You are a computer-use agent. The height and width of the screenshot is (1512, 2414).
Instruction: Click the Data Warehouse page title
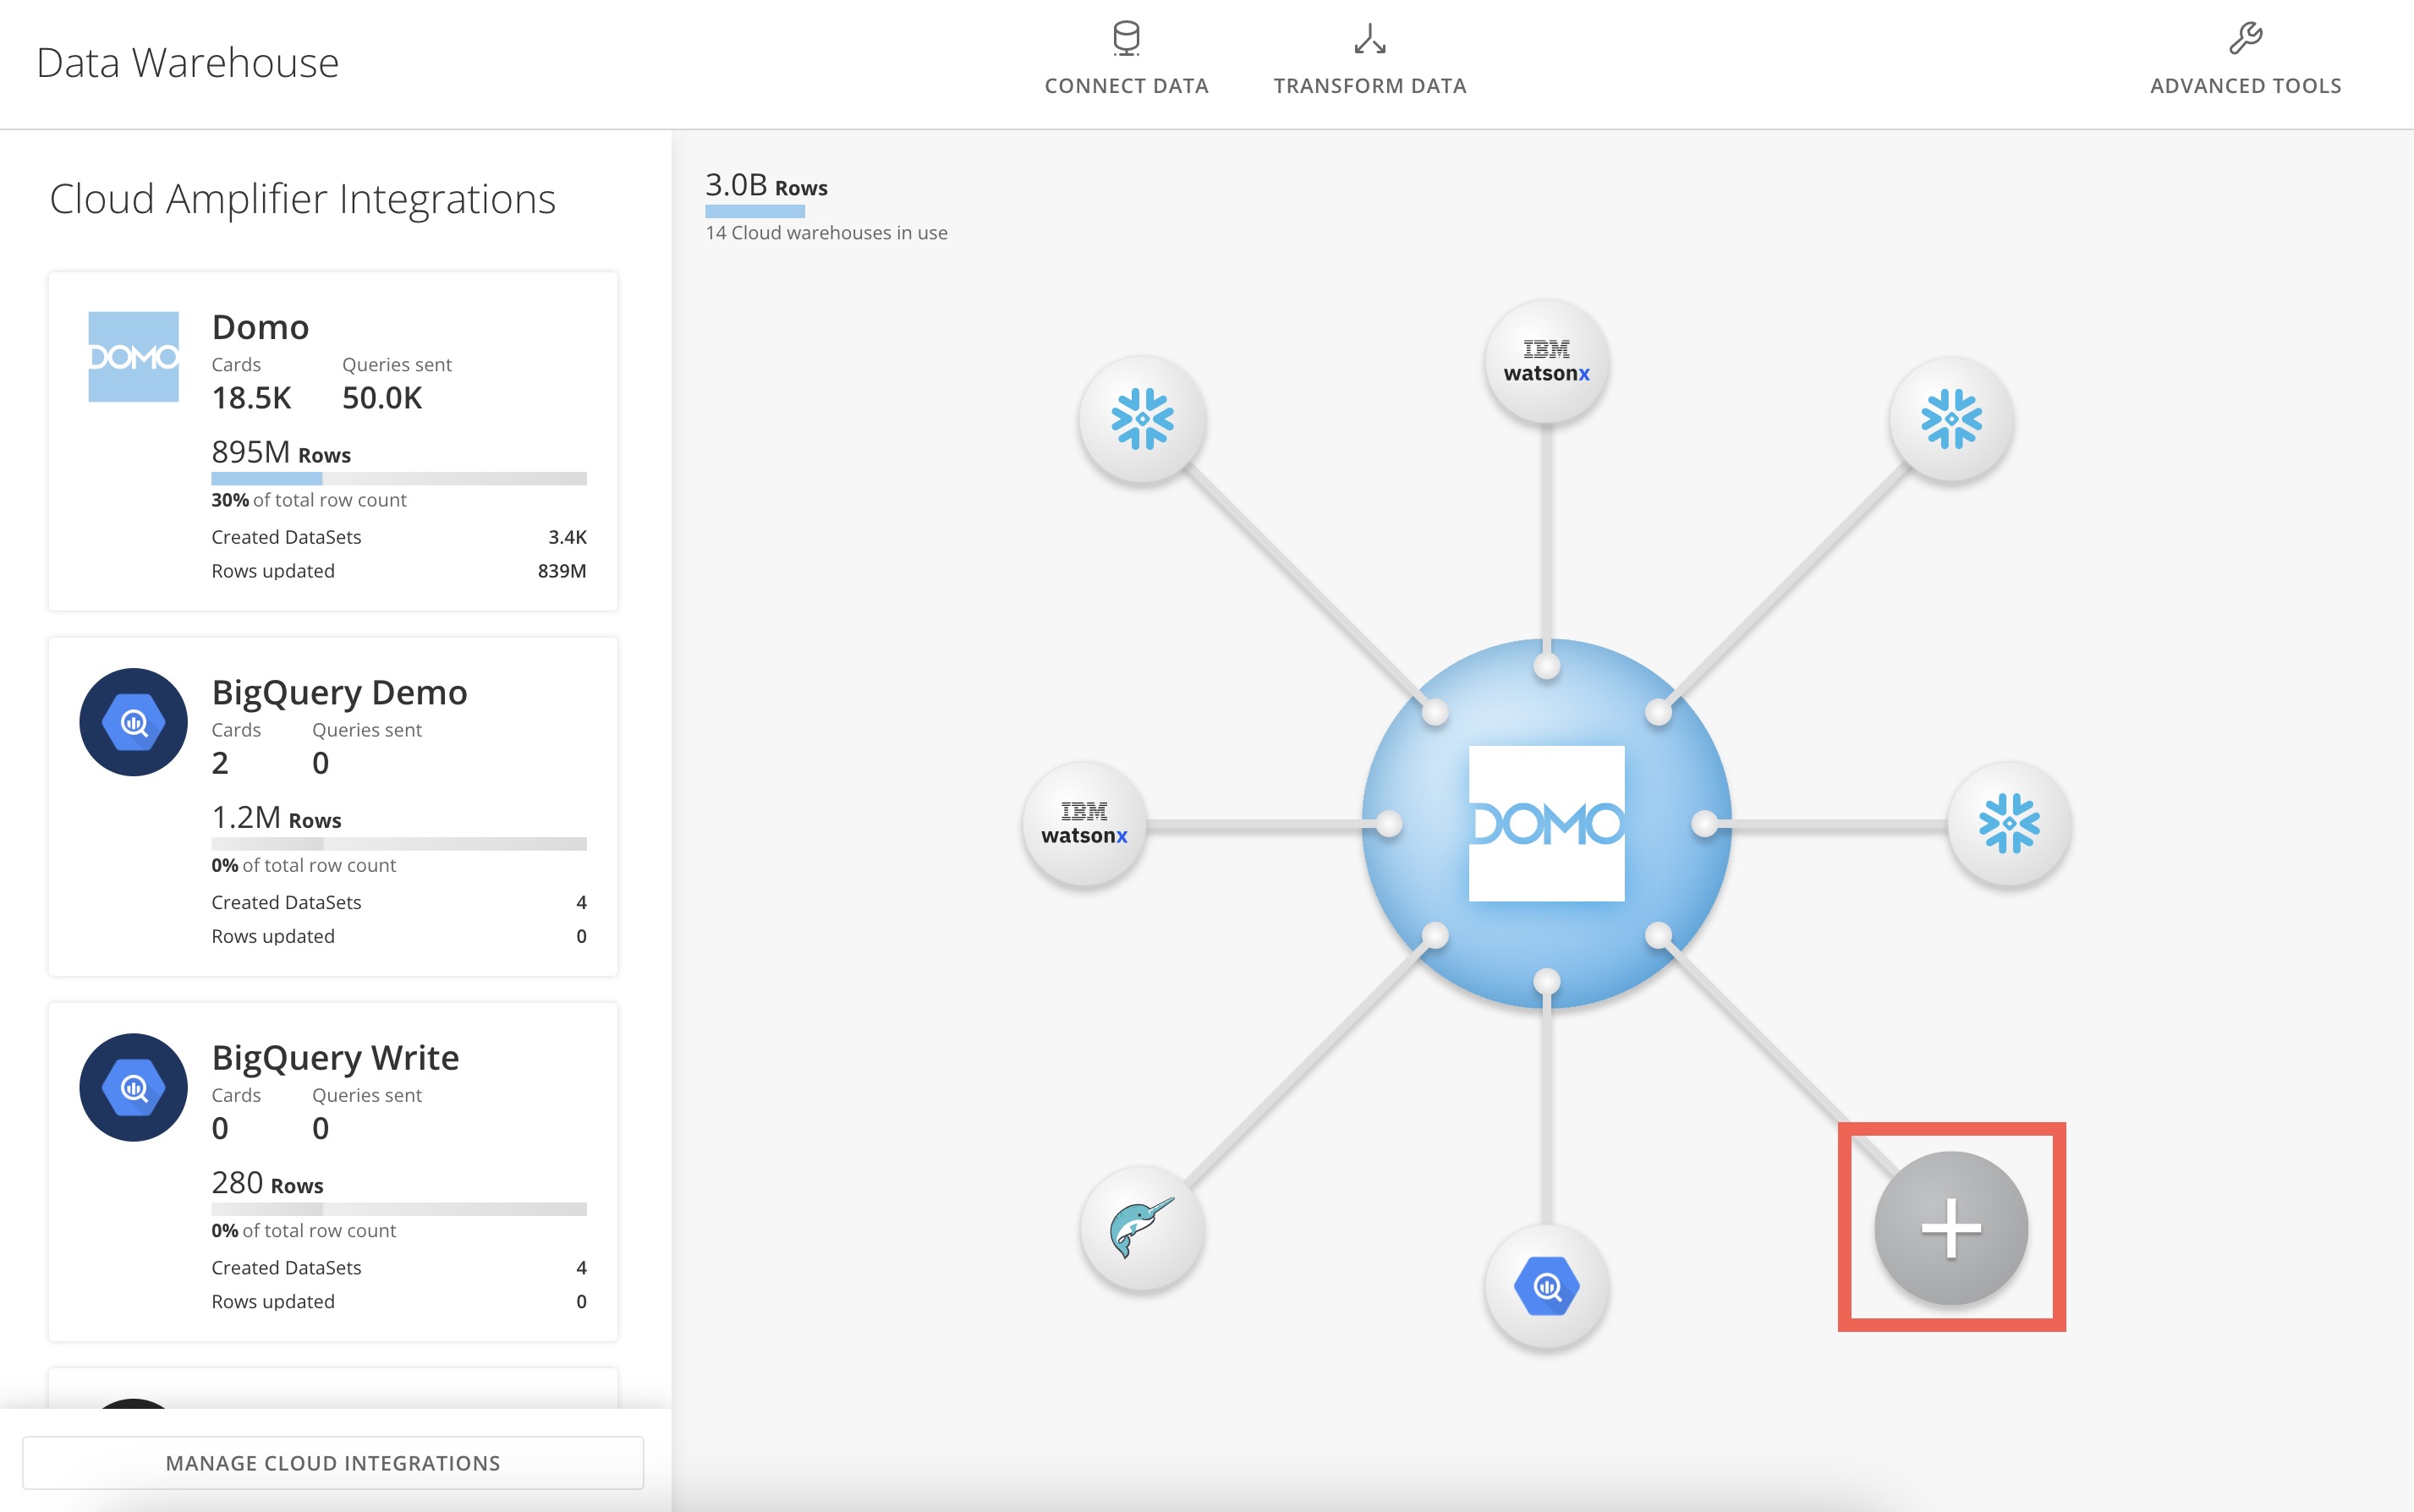[187, 61]
